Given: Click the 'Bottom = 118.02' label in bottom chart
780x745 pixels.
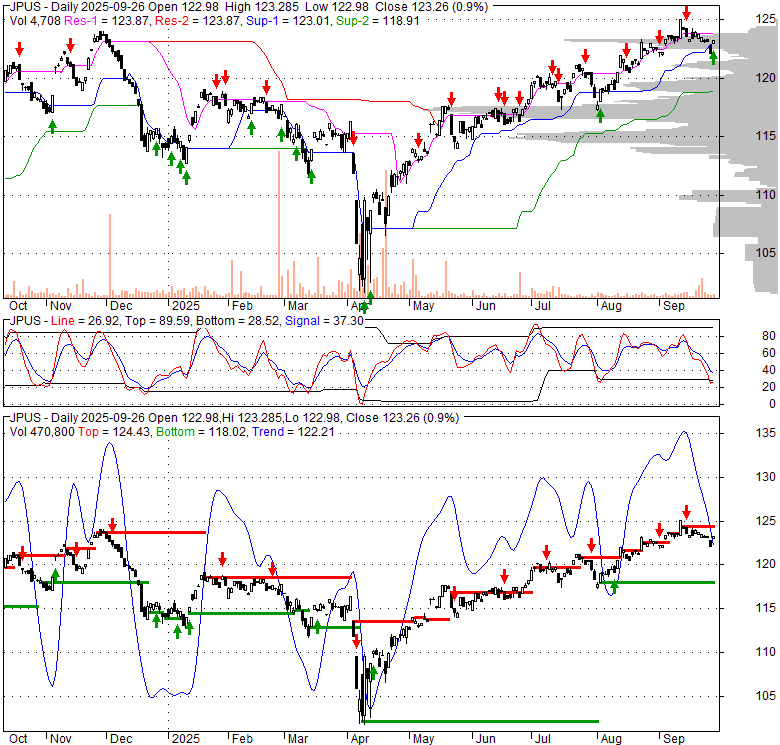Looking at the screenshot, I should click(201, 432).
